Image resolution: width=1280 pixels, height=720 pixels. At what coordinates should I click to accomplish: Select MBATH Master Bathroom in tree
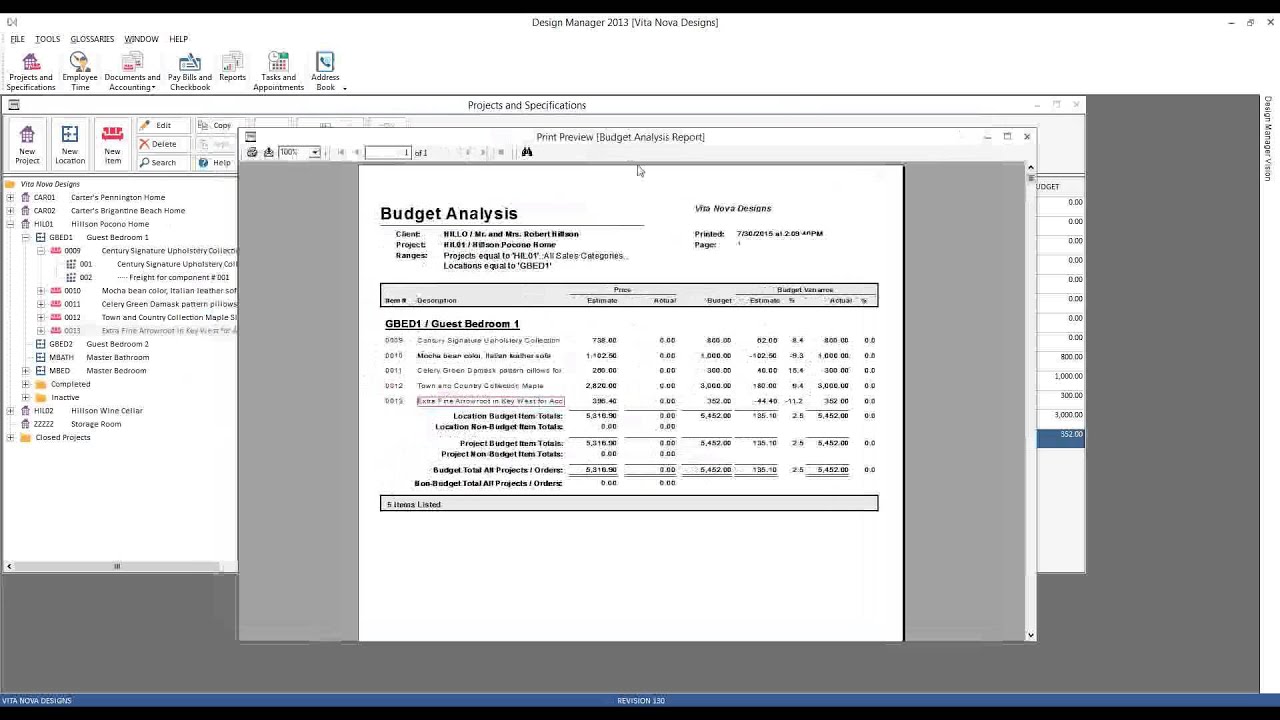(99, 357)
